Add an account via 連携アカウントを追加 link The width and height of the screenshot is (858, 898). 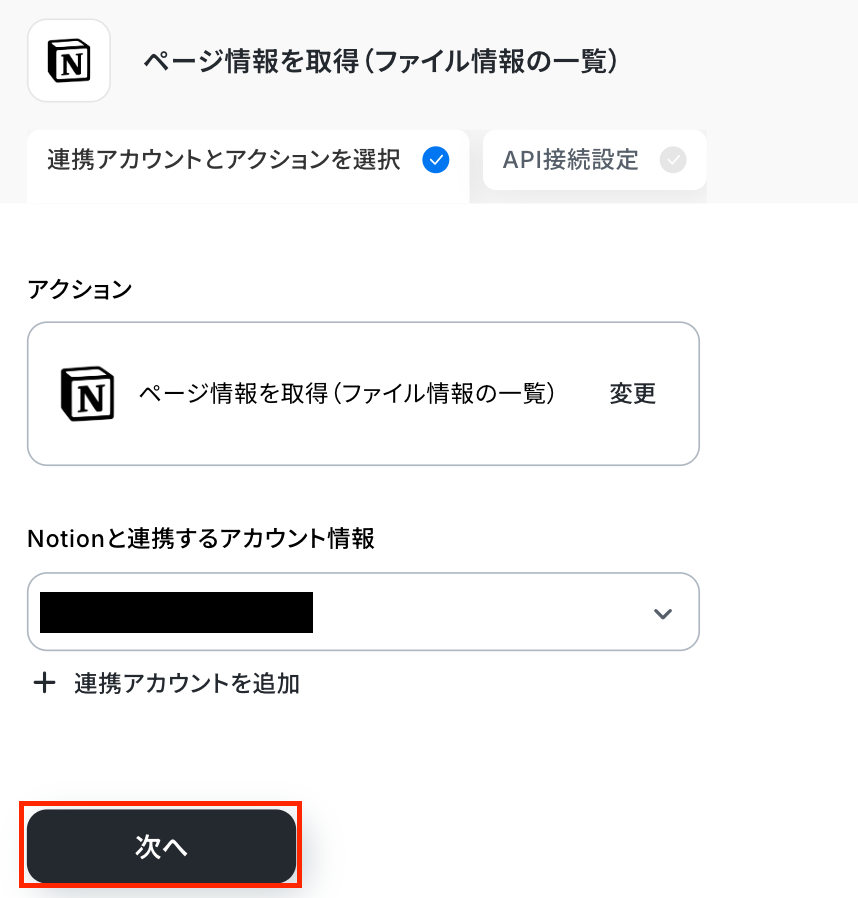186,684
